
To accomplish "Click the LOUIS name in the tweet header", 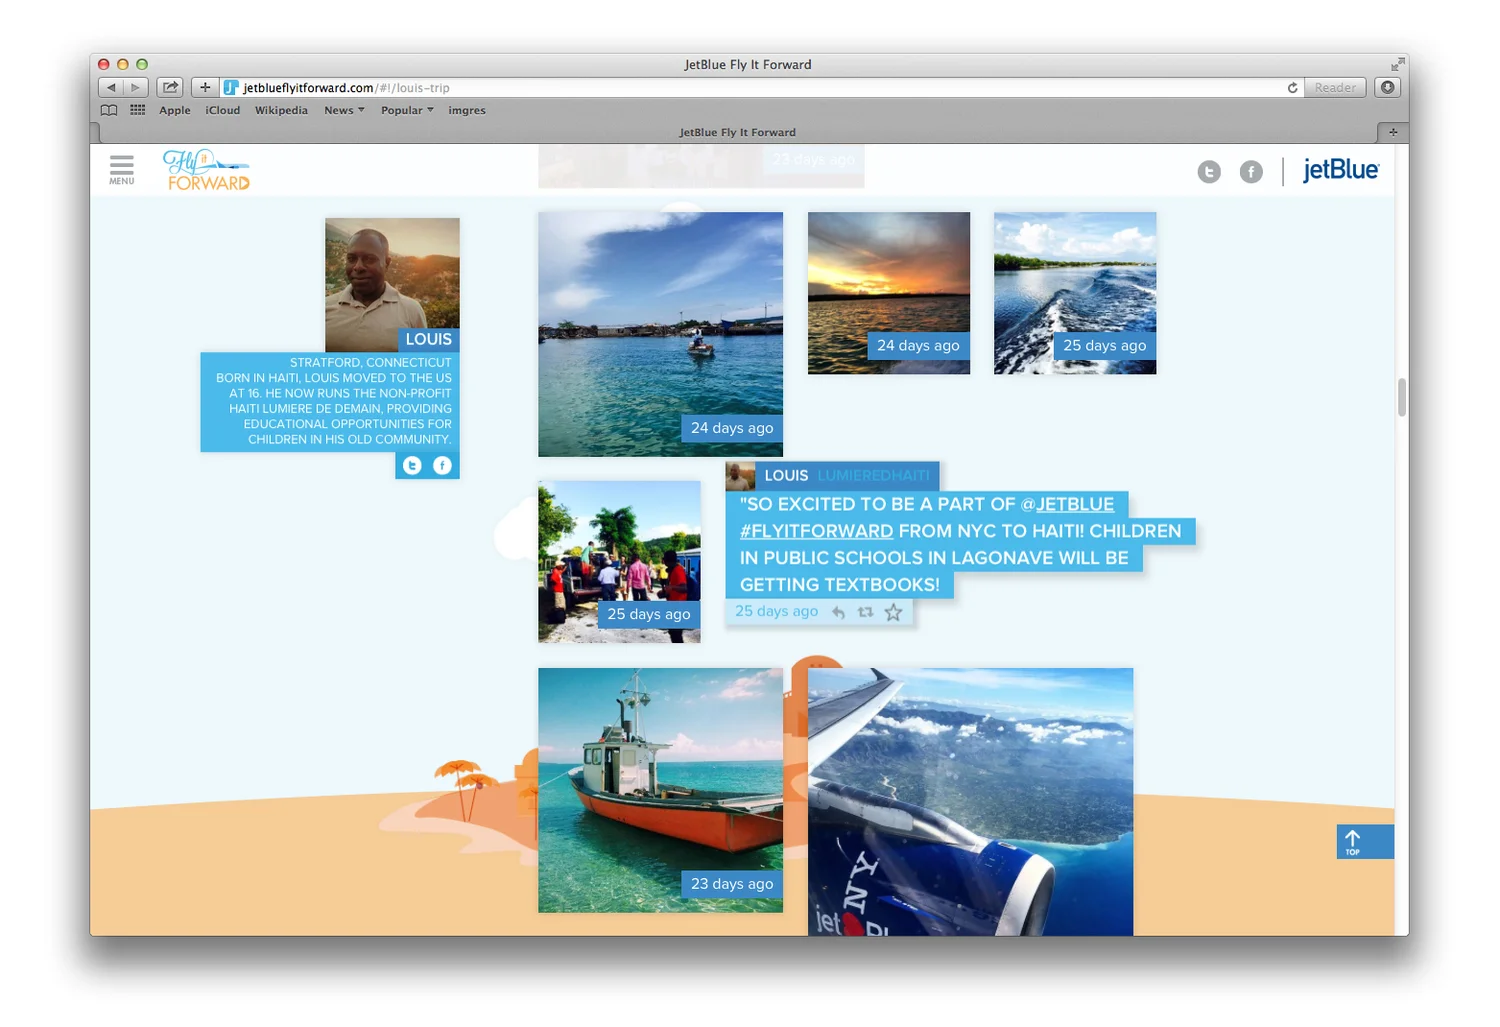I will 786,475.
